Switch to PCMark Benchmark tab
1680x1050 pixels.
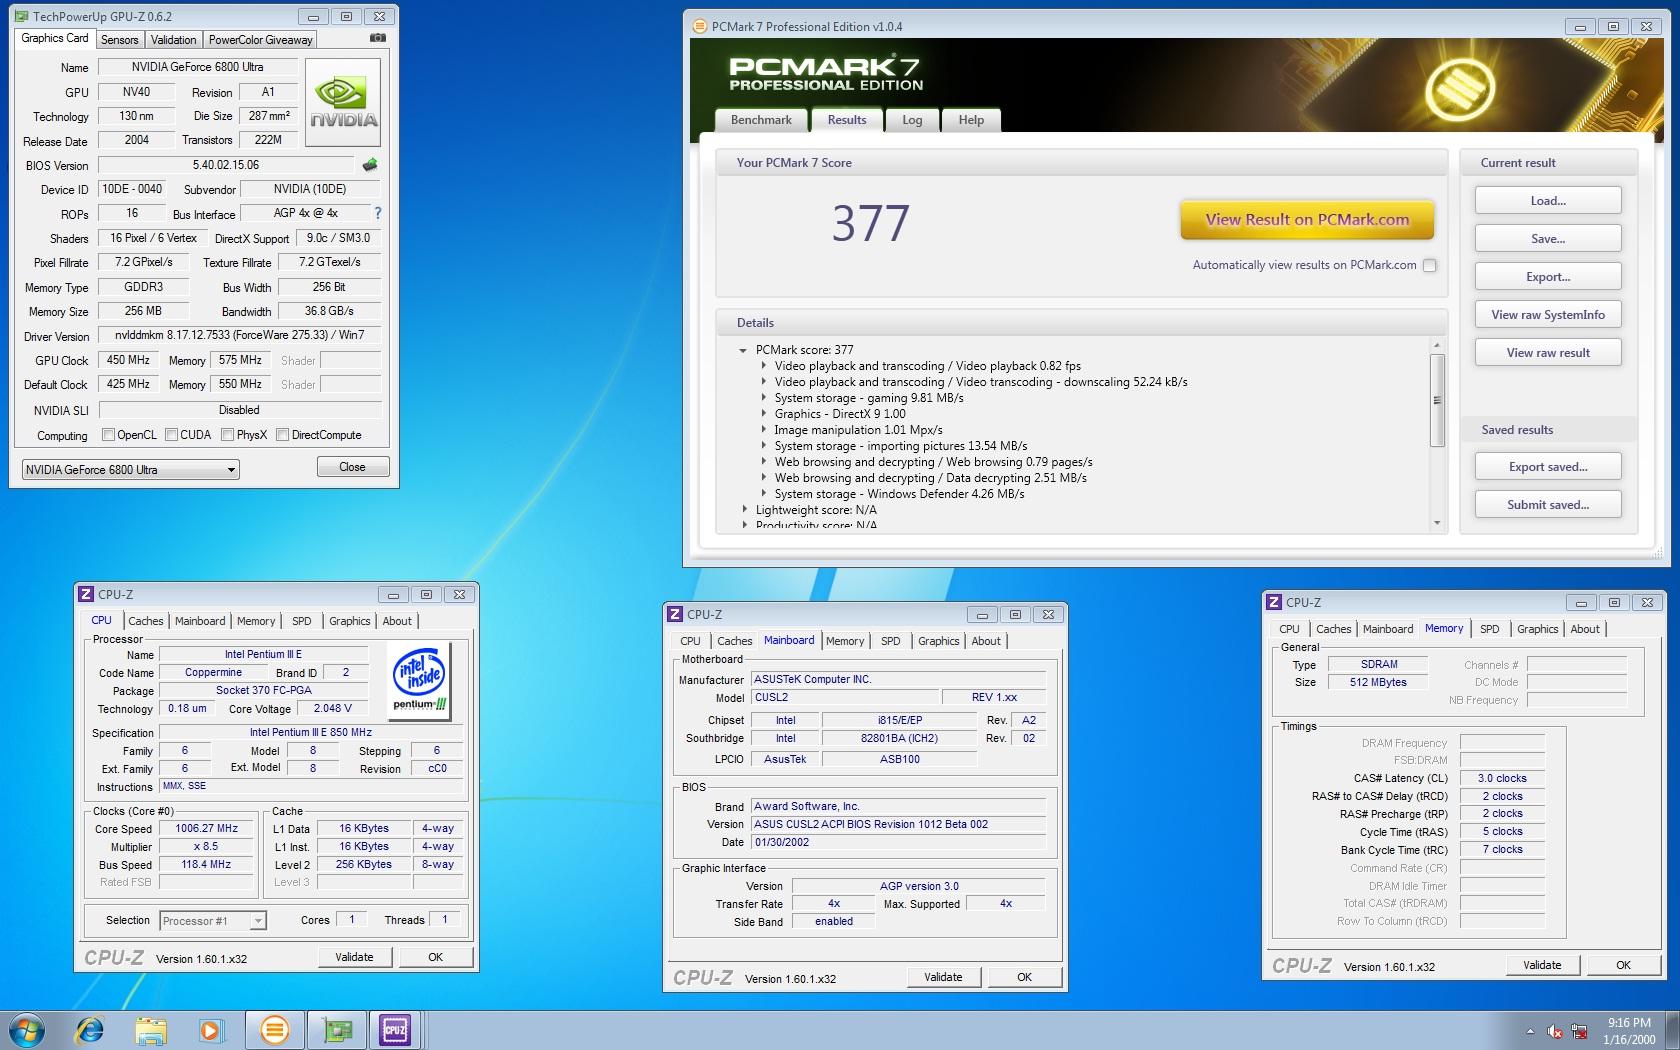(x=761, y=120)
